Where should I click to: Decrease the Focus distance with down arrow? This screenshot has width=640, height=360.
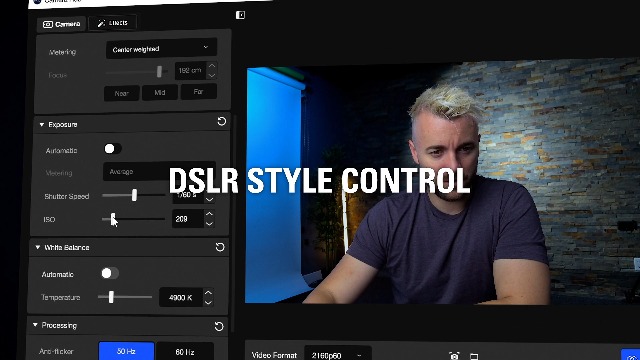(211, 76)
